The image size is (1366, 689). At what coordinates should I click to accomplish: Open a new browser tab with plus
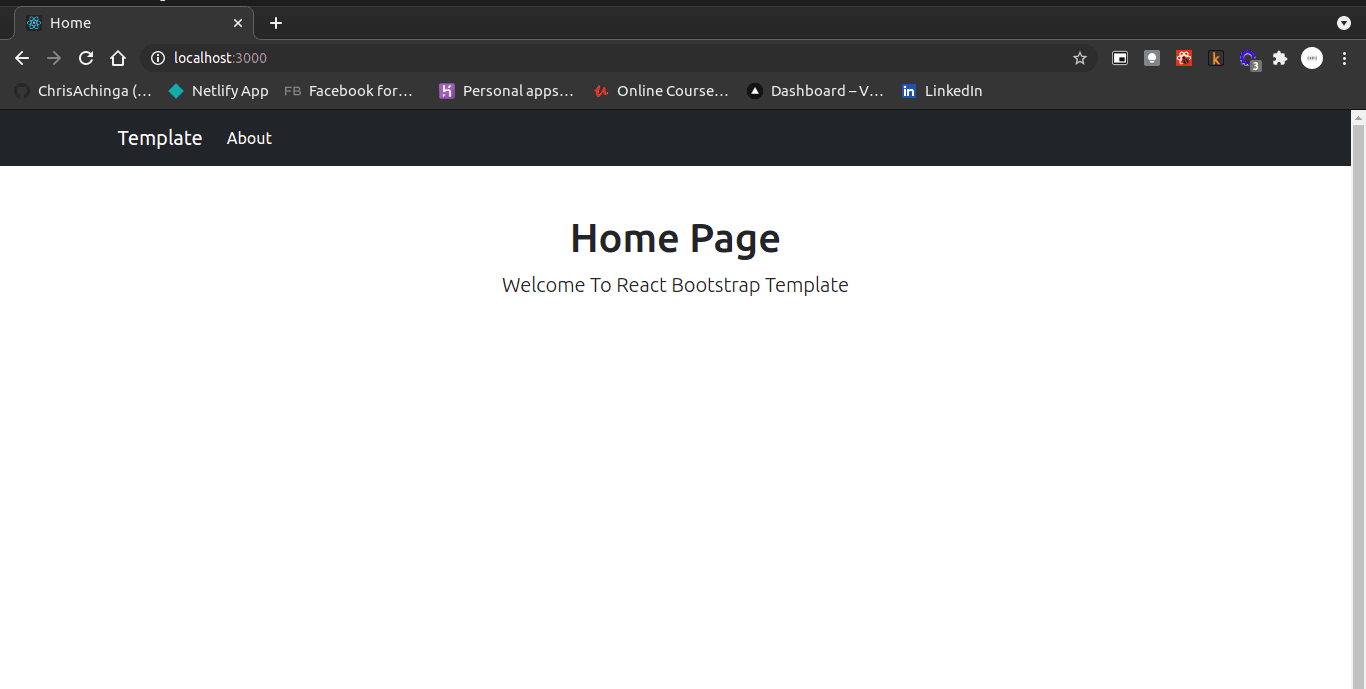click(x=276, y=23)
